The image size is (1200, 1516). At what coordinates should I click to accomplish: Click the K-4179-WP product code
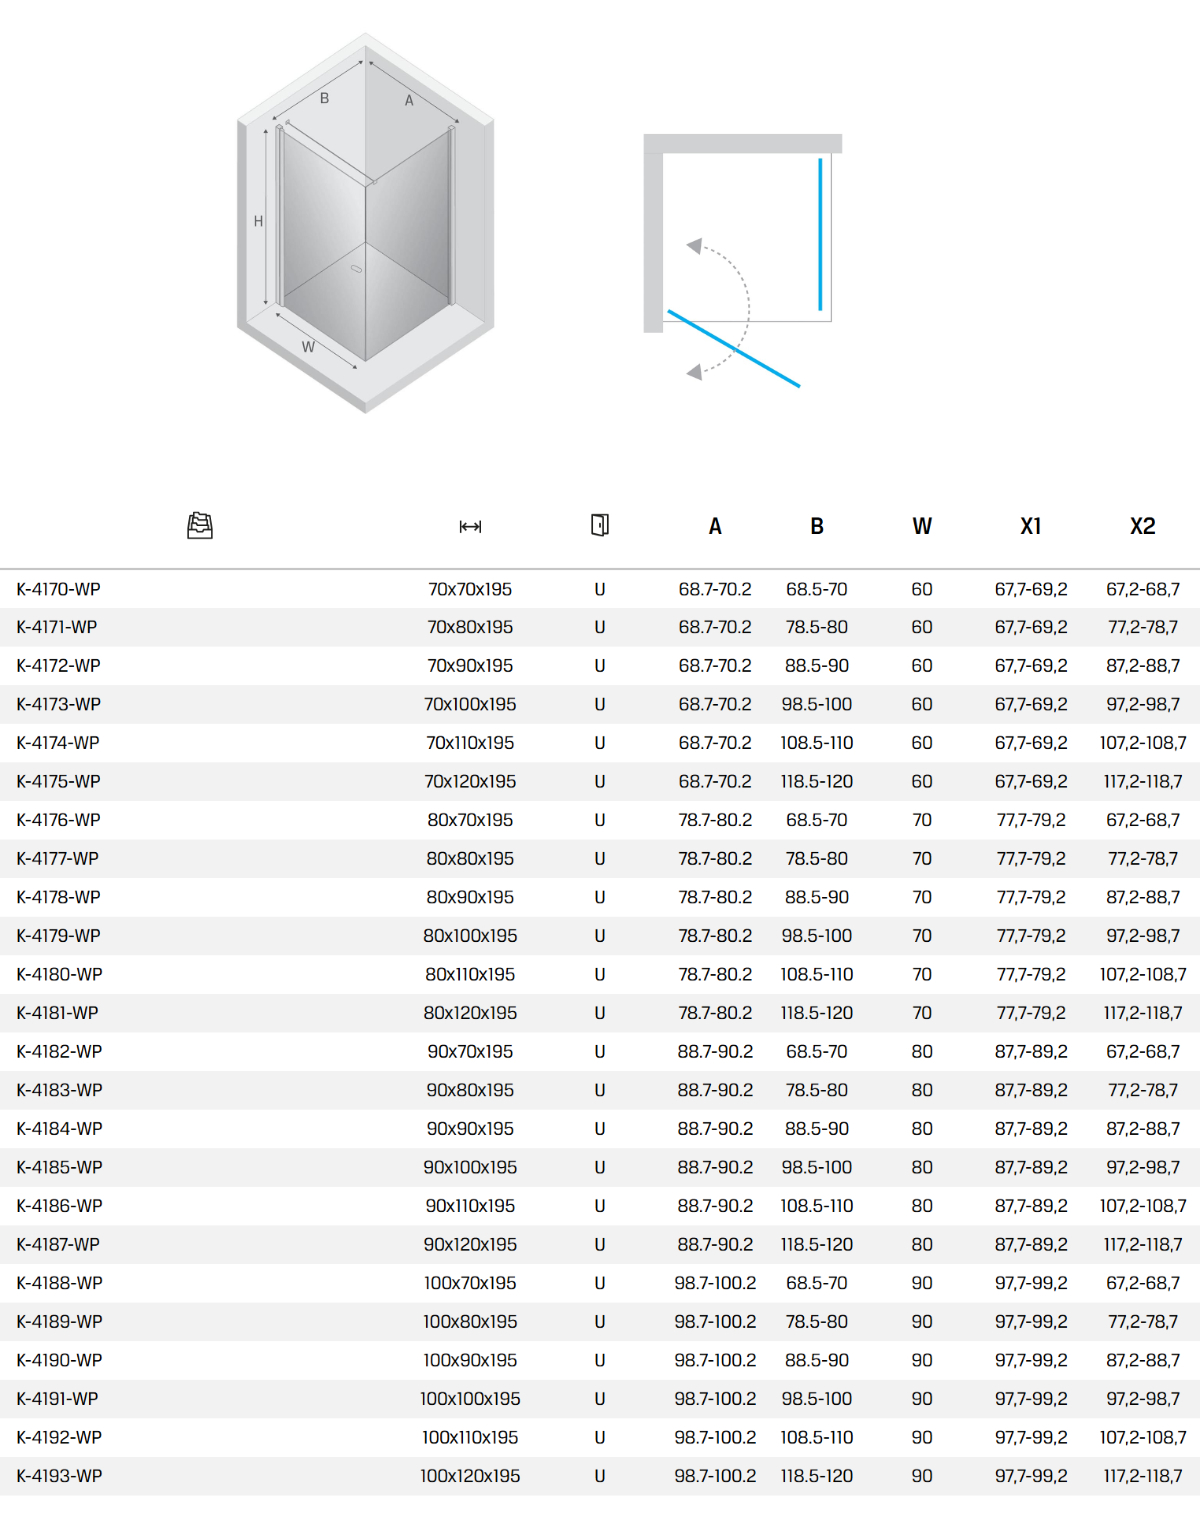pyautogui.click(x=59, y=936)
